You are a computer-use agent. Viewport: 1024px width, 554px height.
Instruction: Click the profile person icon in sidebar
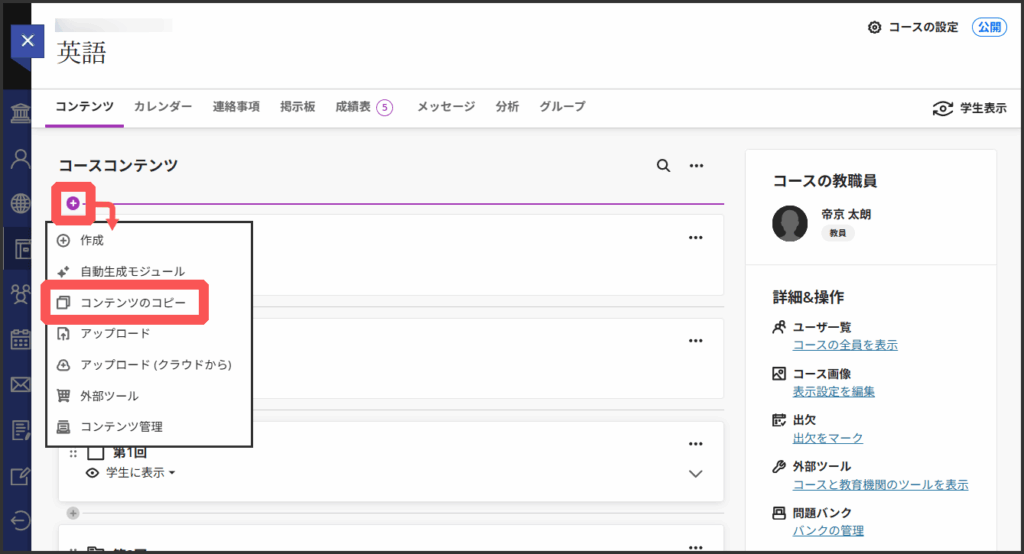point(20,158)
